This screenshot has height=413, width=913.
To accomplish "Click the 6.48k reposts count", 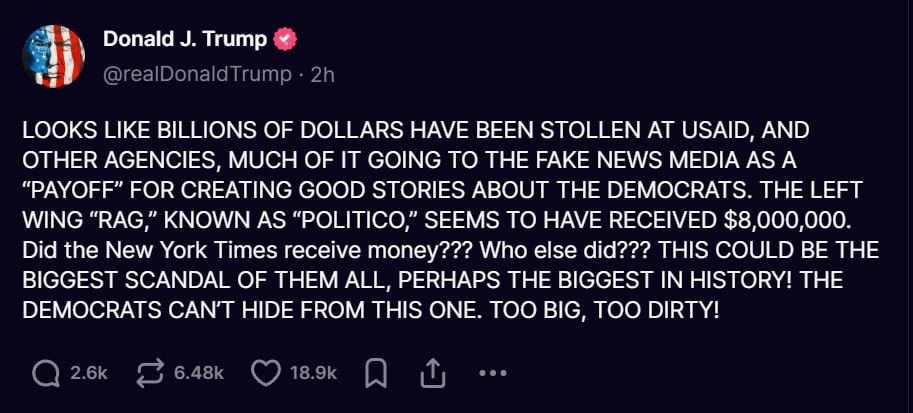I will pyautogui.click(x=198, y=373).
